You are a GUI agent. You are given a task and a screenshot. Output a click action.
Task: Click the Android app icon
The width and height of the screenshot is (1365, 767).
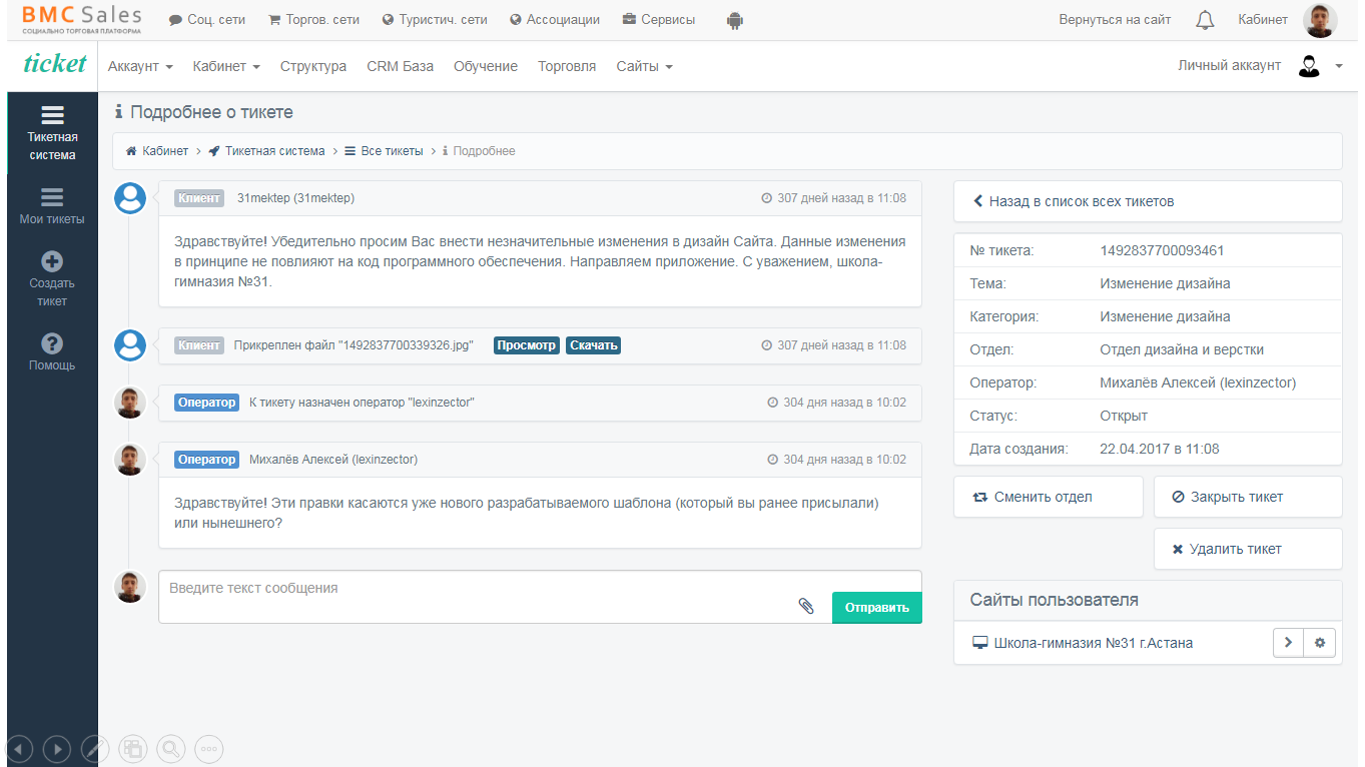[x=735, y=20]
